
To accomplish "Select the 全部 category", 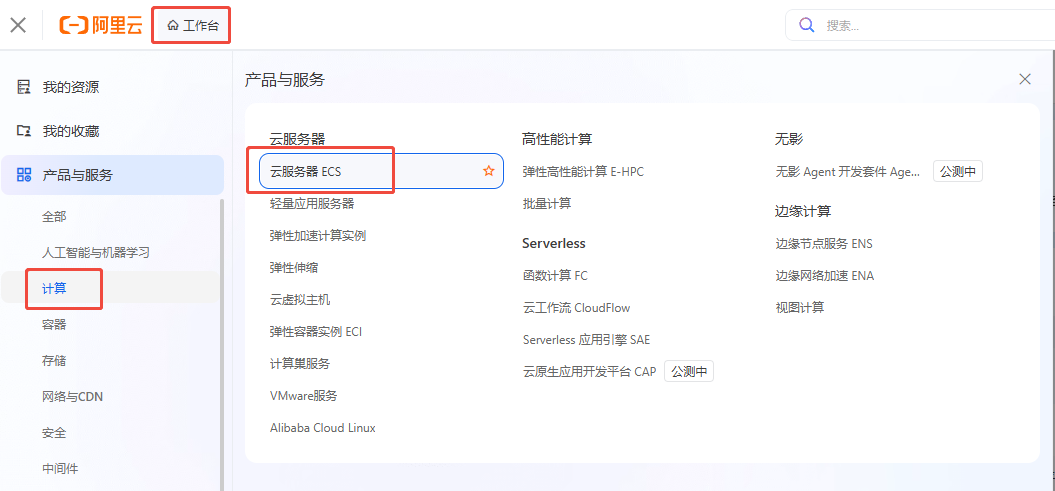I will click(54, 217).
